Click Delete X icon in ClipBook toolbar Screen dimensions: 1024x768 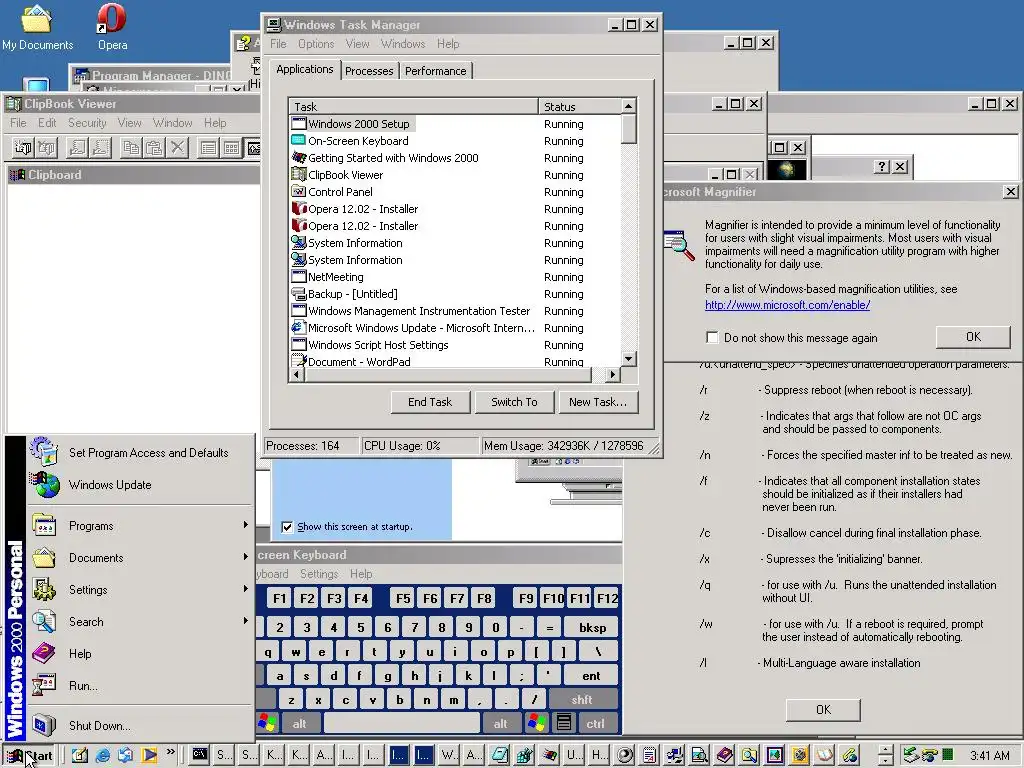(x=178, y=148)
